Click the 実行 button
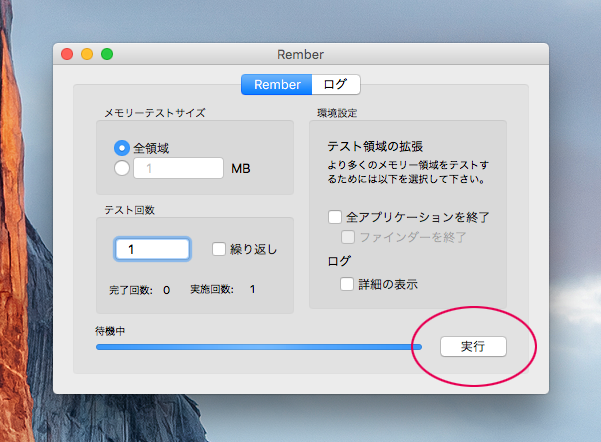 (x=473, y=347)
